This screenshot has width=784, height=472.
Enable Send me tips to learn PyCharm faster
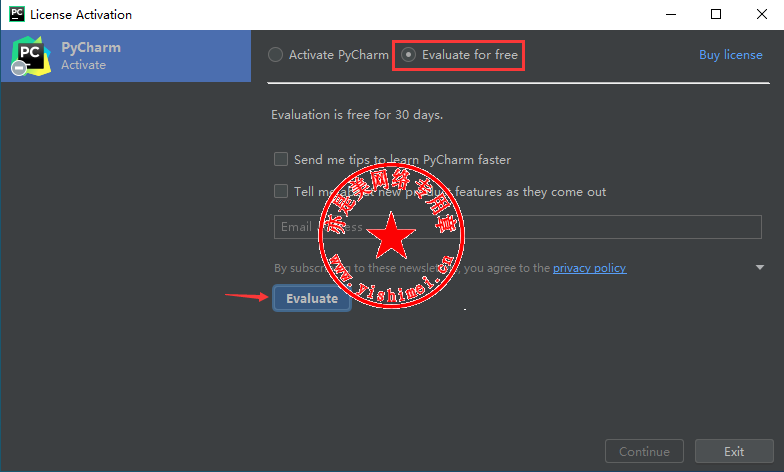click(x=281, y=159)
